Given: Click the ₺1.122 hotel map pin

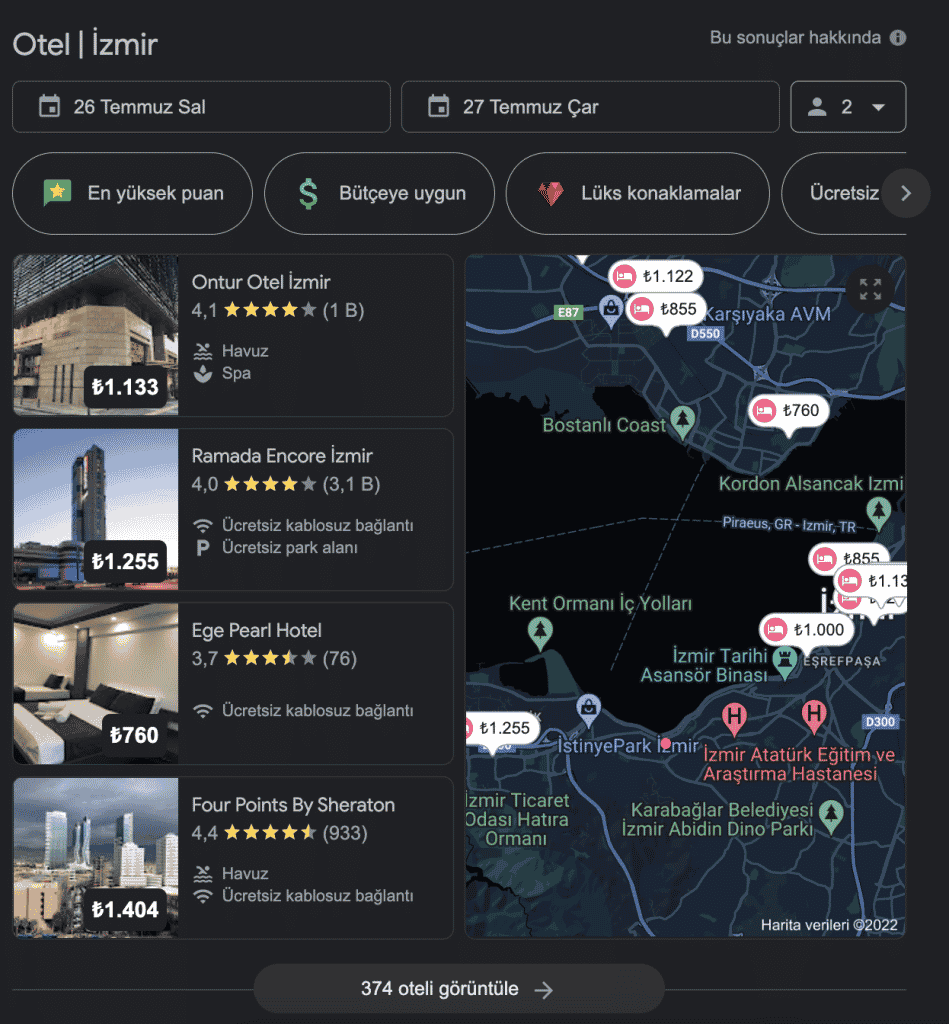Looking at the screenshot, I should (655, 276).
